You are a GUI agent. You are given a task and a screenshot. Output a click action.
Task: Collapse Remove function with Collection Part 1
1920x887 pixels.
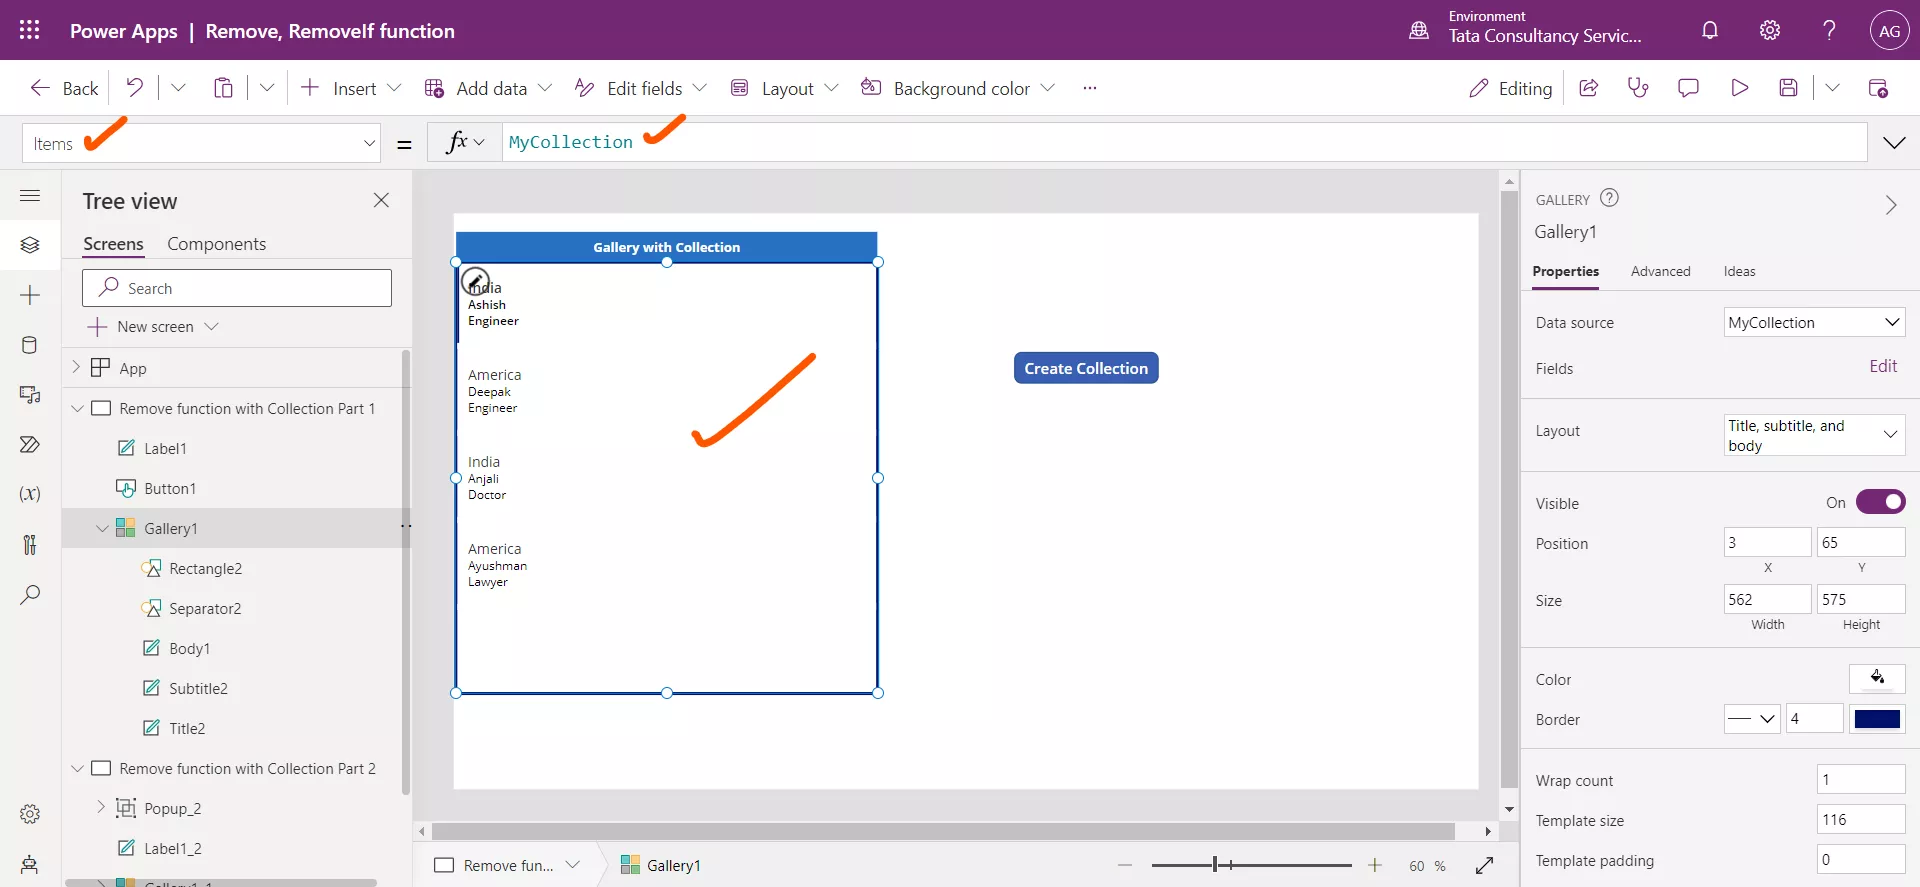77,408
